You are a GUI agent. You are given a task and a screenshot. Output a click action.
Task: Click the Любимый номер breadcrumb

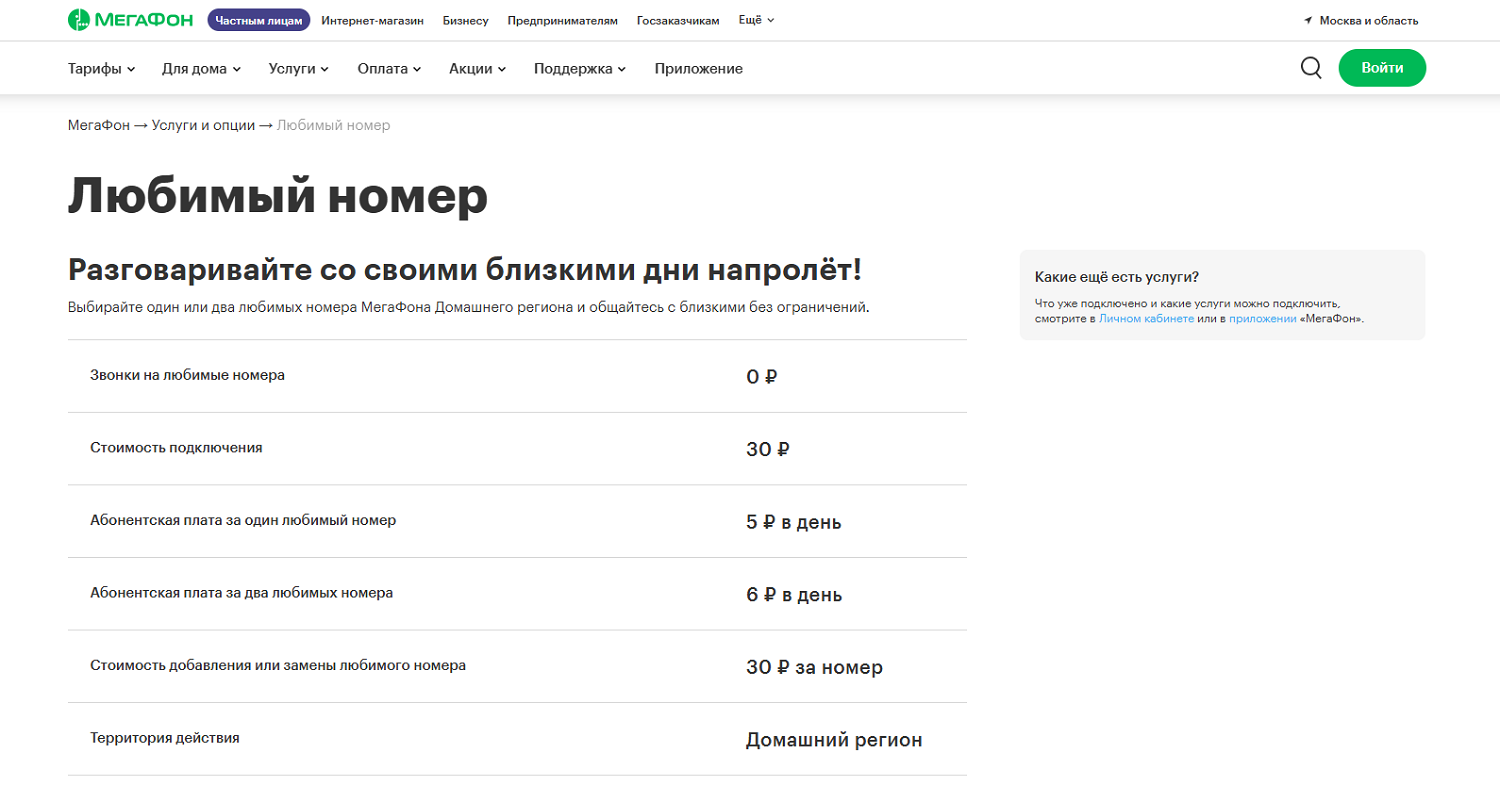point(334,125)
